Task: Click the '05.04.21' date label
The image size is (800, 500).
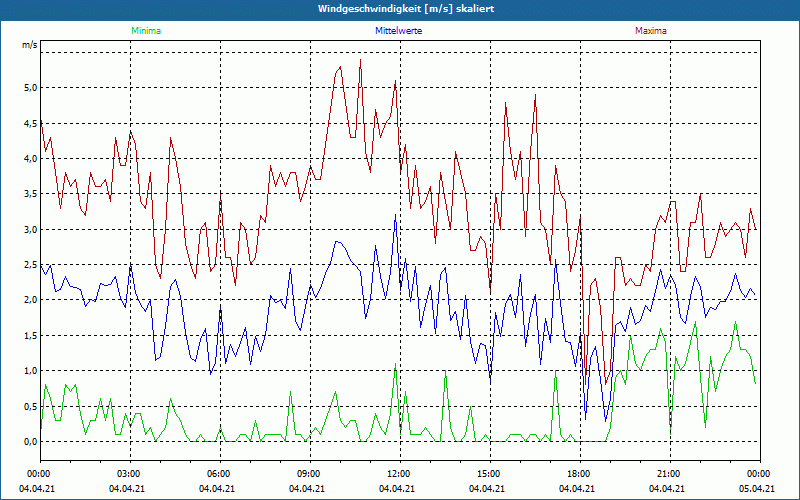Action: pos(757,488)
